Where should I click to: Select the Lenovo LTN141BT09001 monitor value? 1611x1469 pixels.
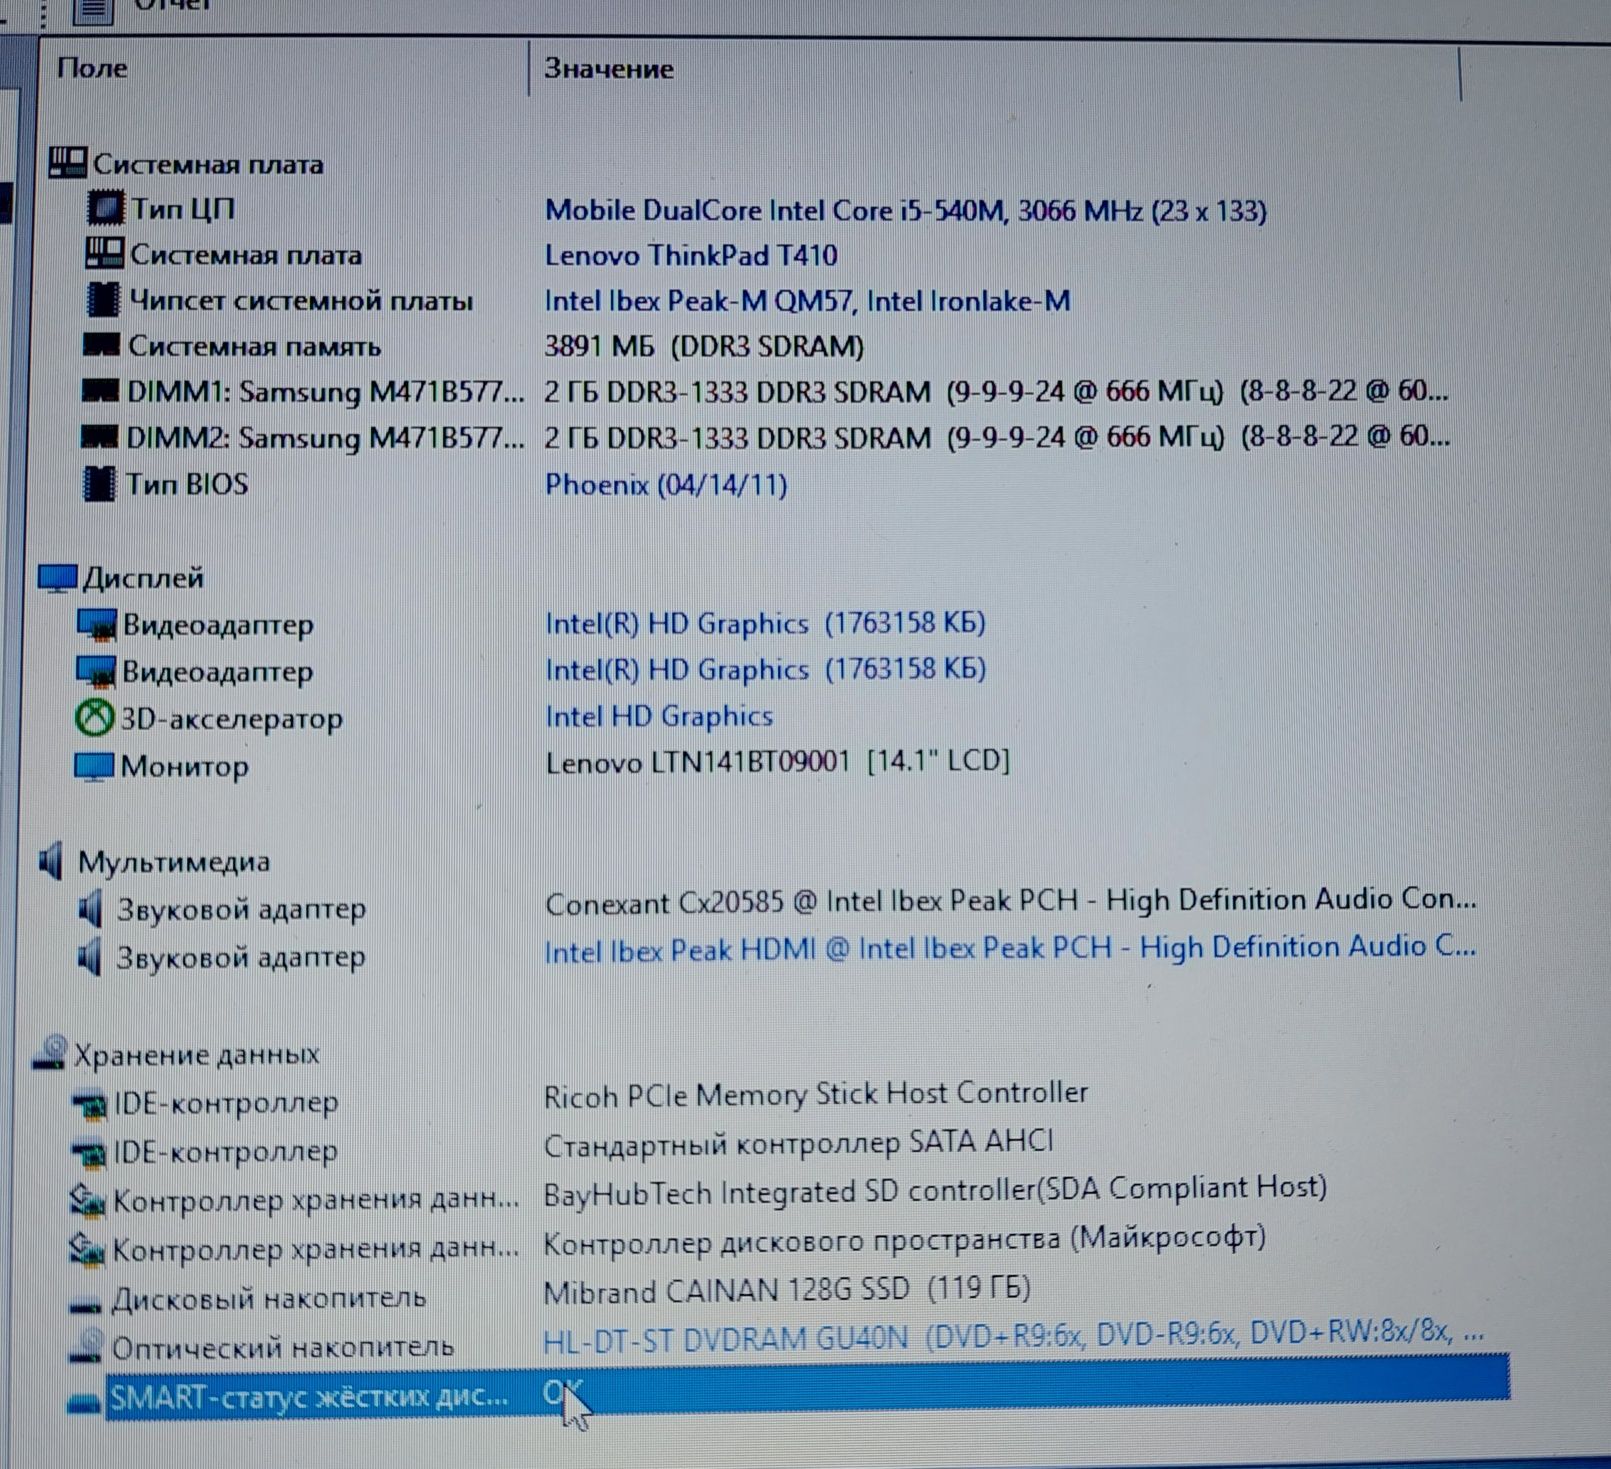click(777, 762)
